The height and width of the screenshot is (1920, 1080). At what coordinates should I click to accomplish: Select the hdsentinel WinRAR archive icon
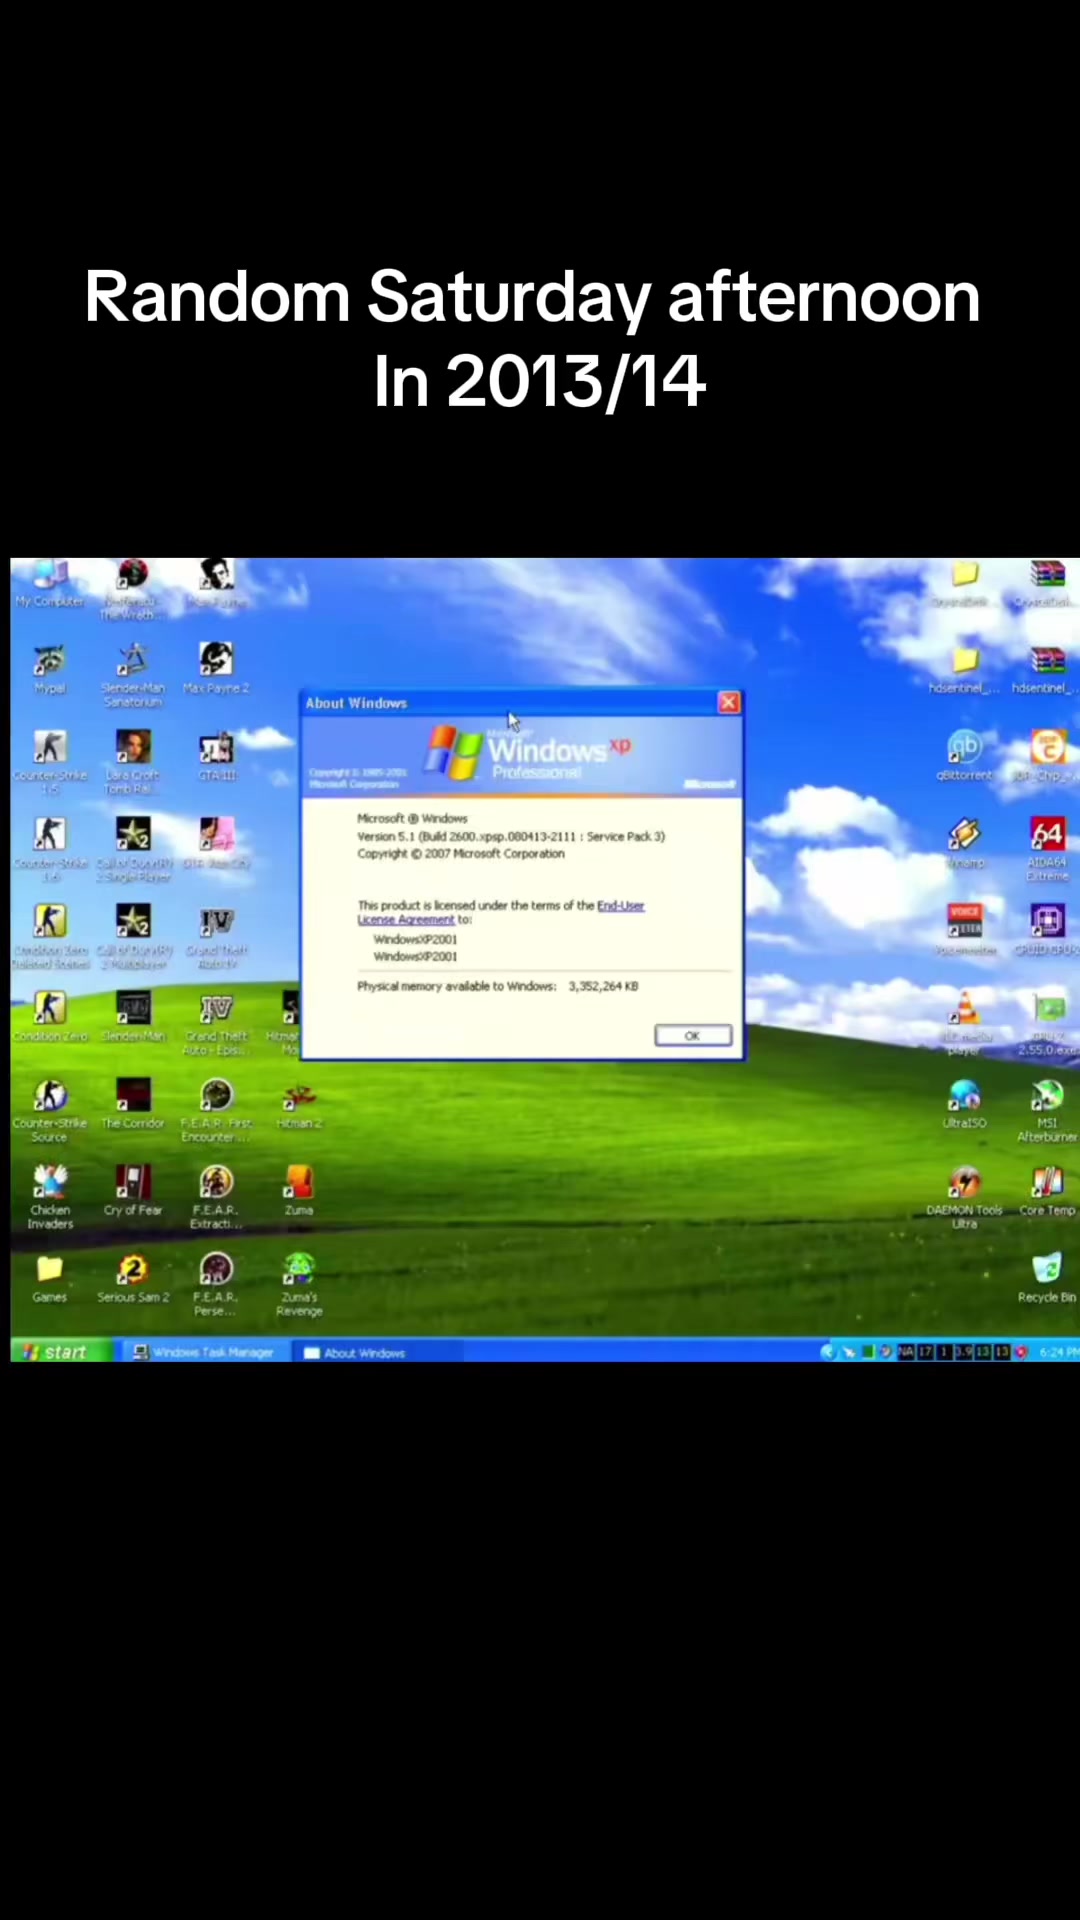(x=1047, y=668)
